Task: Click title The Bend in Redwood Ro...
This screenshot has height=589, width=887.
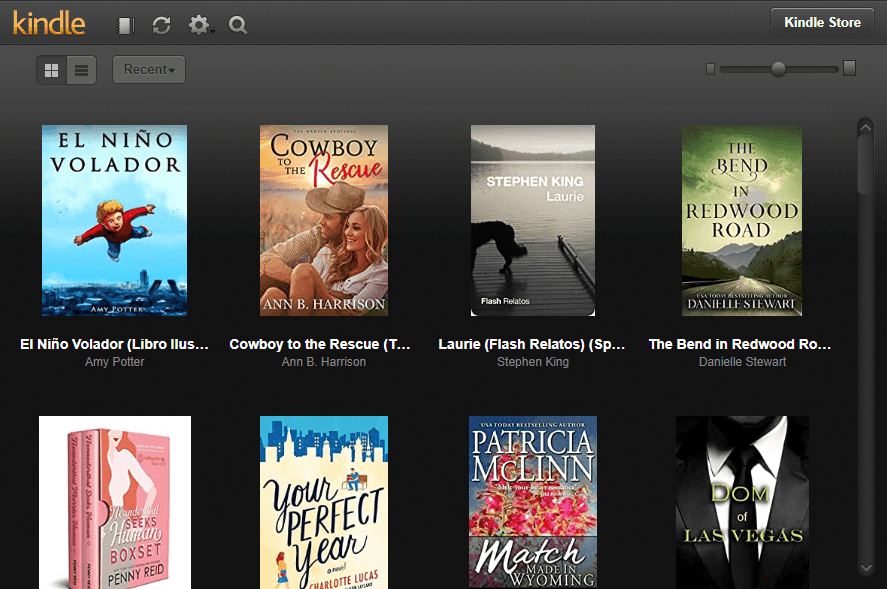Action: 740,344
